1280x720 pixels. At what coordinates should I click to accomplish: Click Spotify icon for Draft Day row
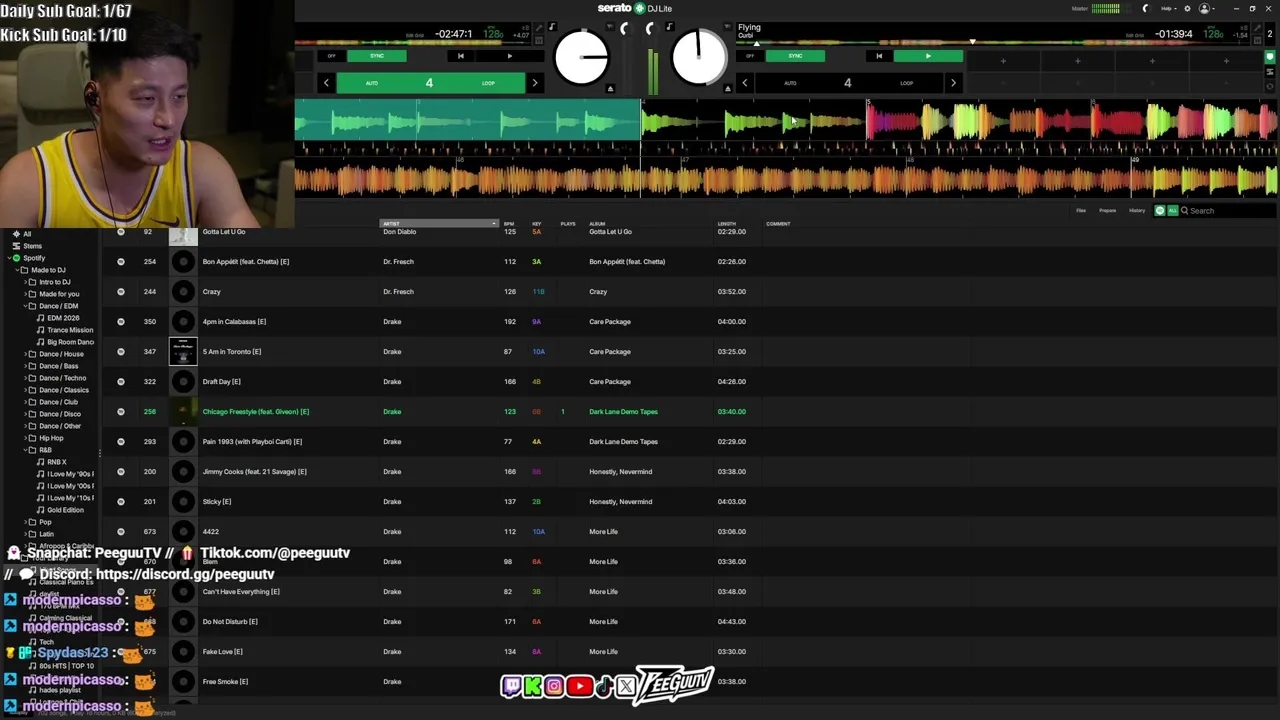pyautogui.click(x=121, y=382)
